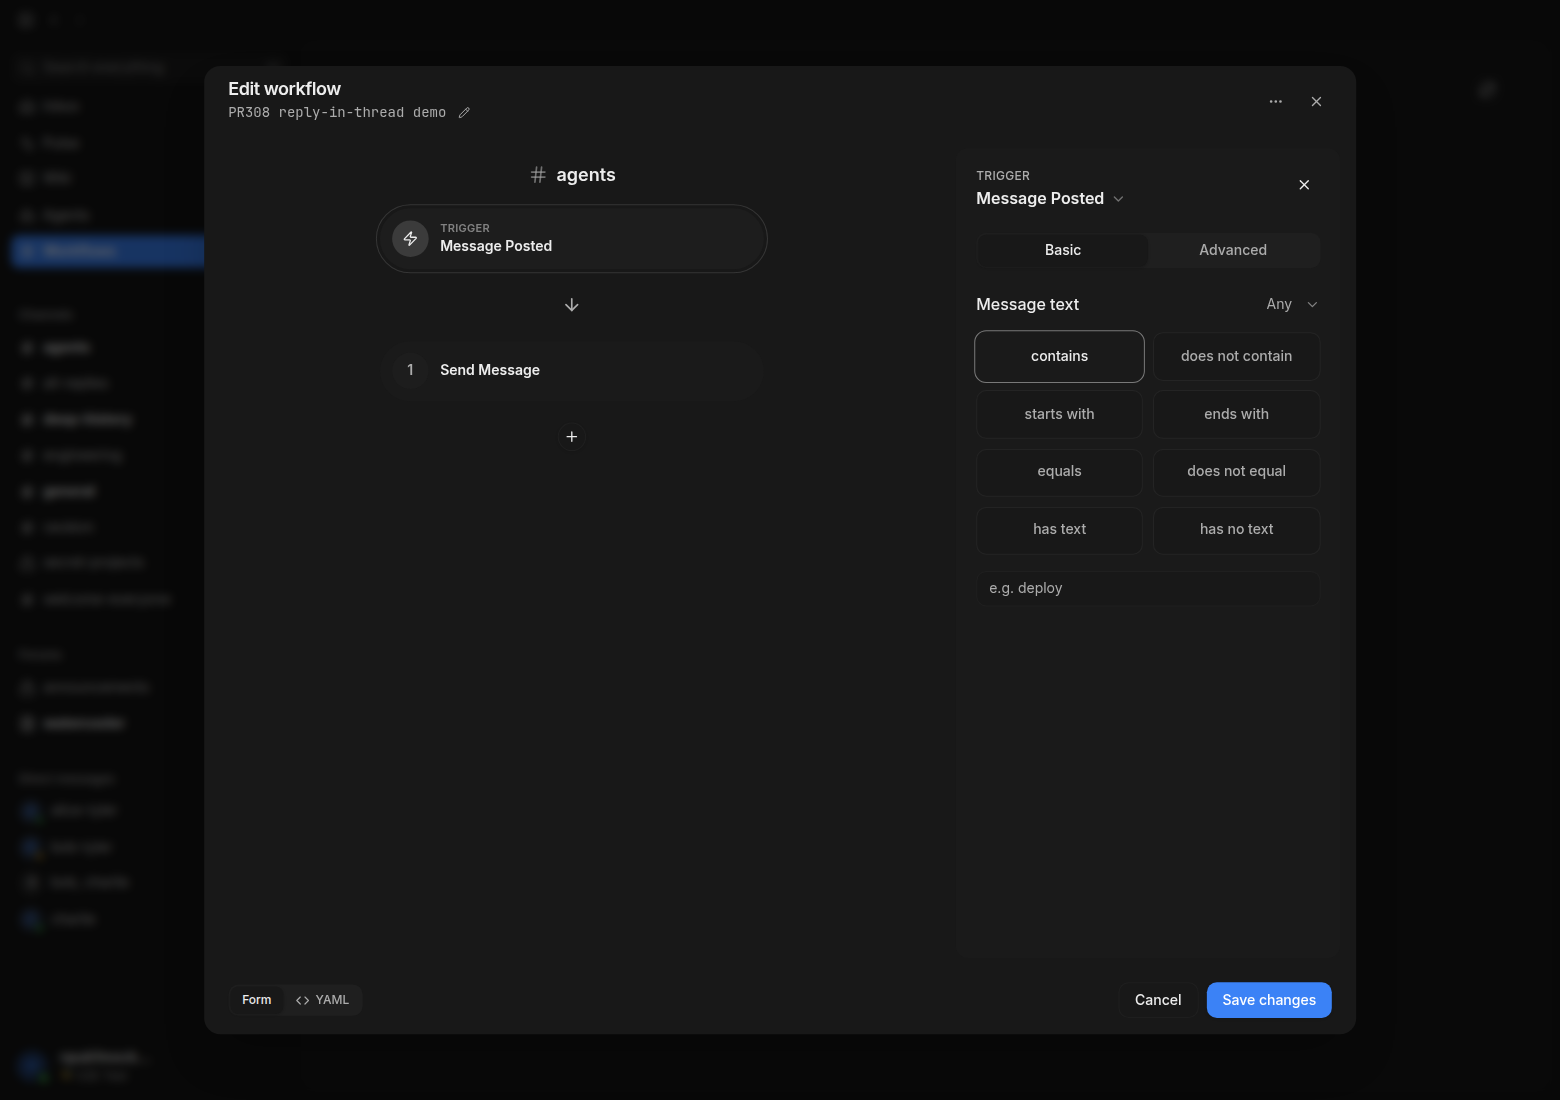Screen dimensions: 1560x1100
Task: Select the Send Message step
Action: coord(572,370)
